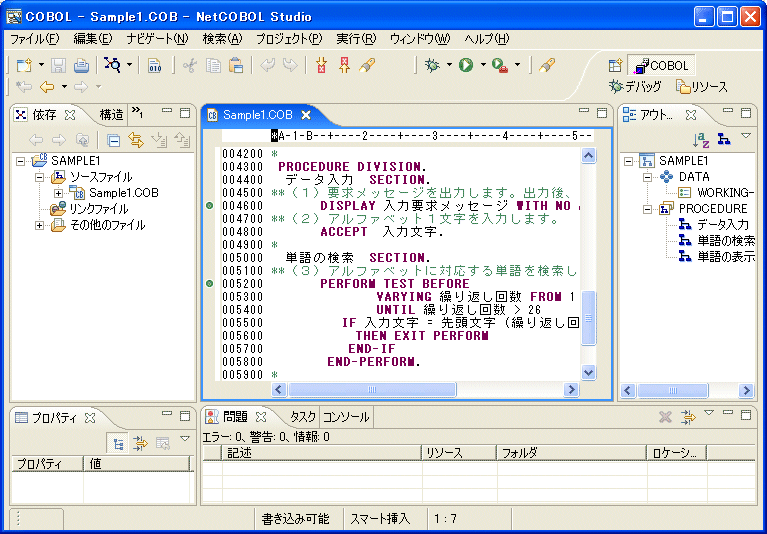Image resolution: width=767 pixels, height=534 pixels.
Task: Select the 構造 view tab
Action: point(111,115)
